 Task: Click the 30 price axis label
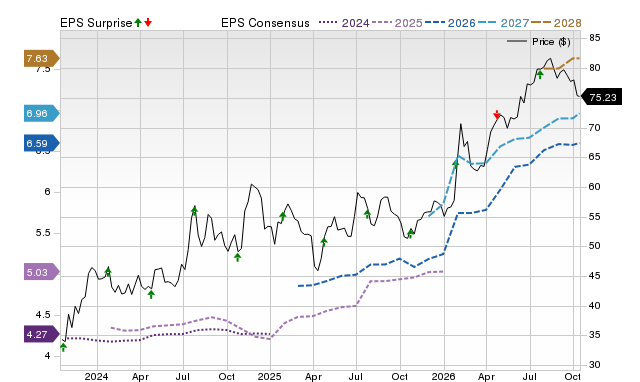point(595,364)
